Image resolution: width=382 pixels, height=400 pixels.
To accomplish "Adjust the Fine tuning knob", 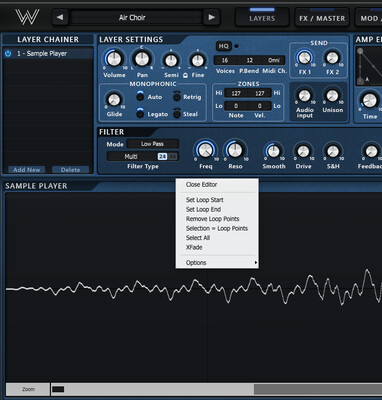I will [x=198, y=61].
